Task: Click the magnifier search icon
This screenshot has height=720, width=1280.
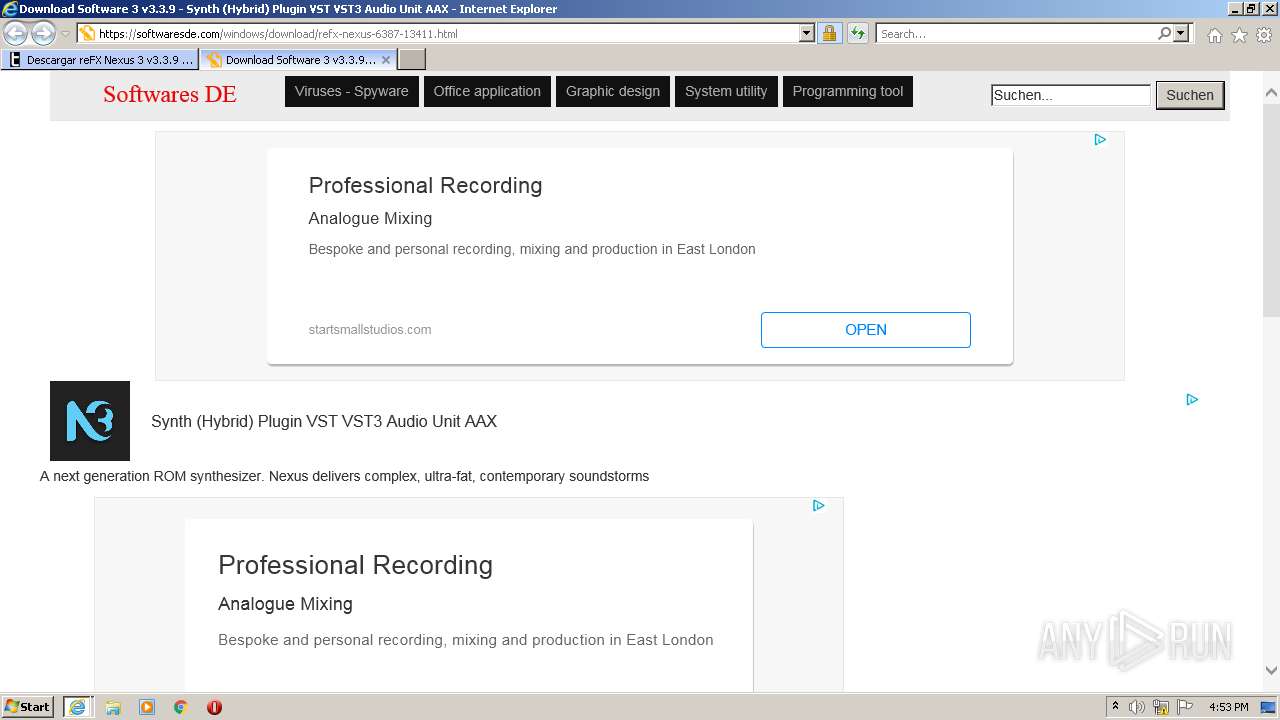Action: tap(1164, 34)
